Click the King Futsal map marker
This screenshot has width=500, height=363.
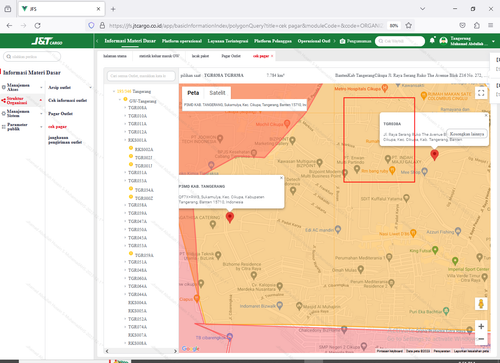[x=435, y=250]
